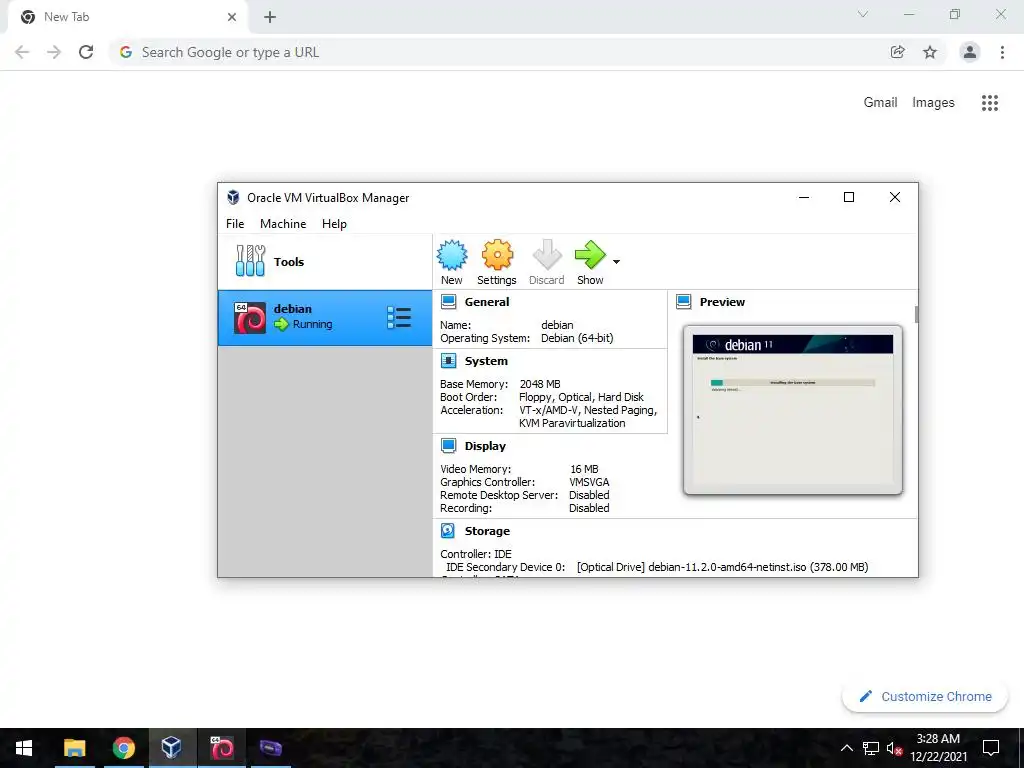Click the General section icon
Viewport: 1024px width, 768px height.
[449, 302]
